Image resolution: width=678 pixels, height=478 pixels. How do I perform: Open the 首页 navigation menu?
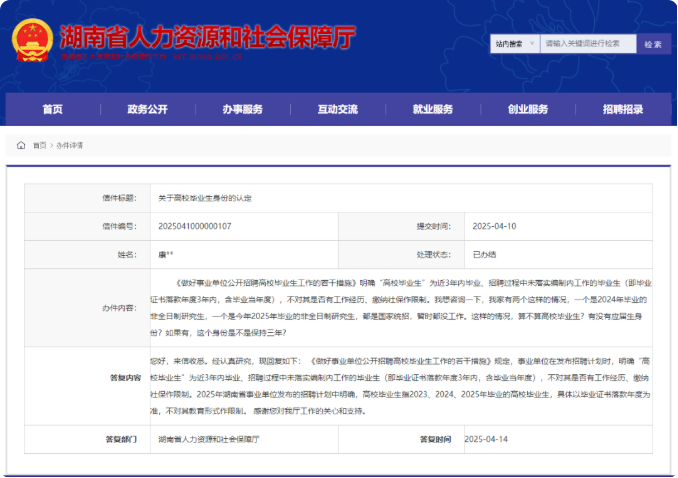[x=53, y=109]
